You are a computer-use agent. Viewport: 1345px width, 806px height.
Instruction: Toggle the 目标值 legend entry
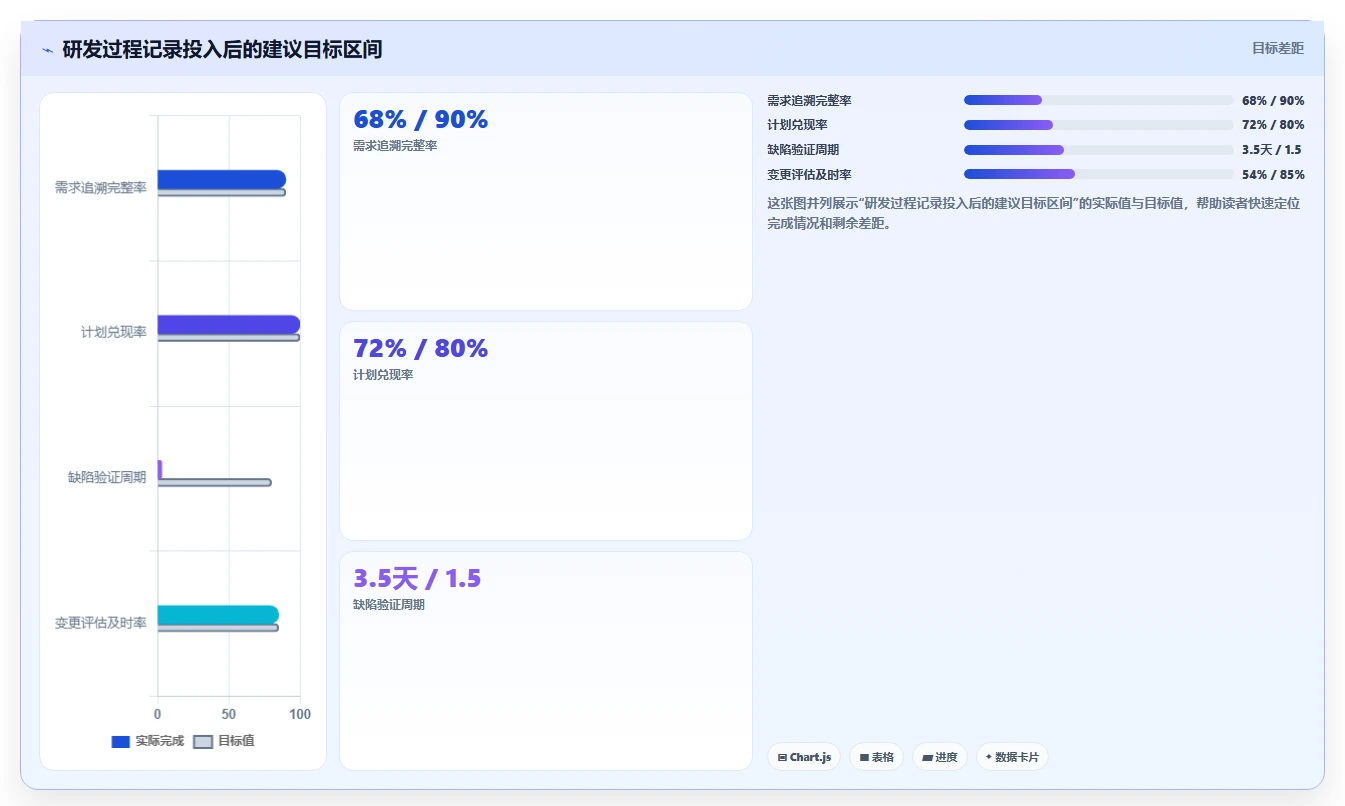pyautogui.click(x=224, y=741)
